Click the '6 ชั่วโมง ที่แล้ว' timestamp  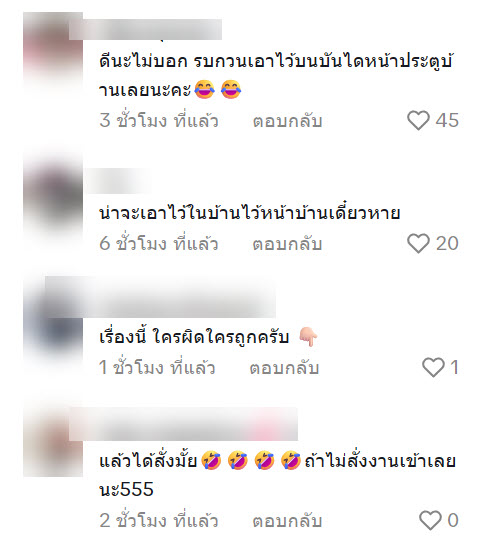point(159,244)
